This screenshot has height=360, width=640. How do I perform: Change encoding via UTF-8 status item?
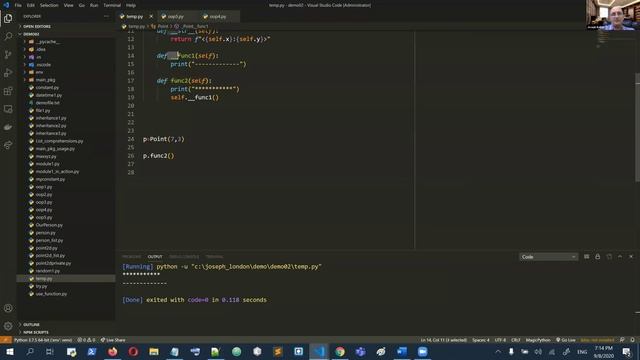pos(500,340)
